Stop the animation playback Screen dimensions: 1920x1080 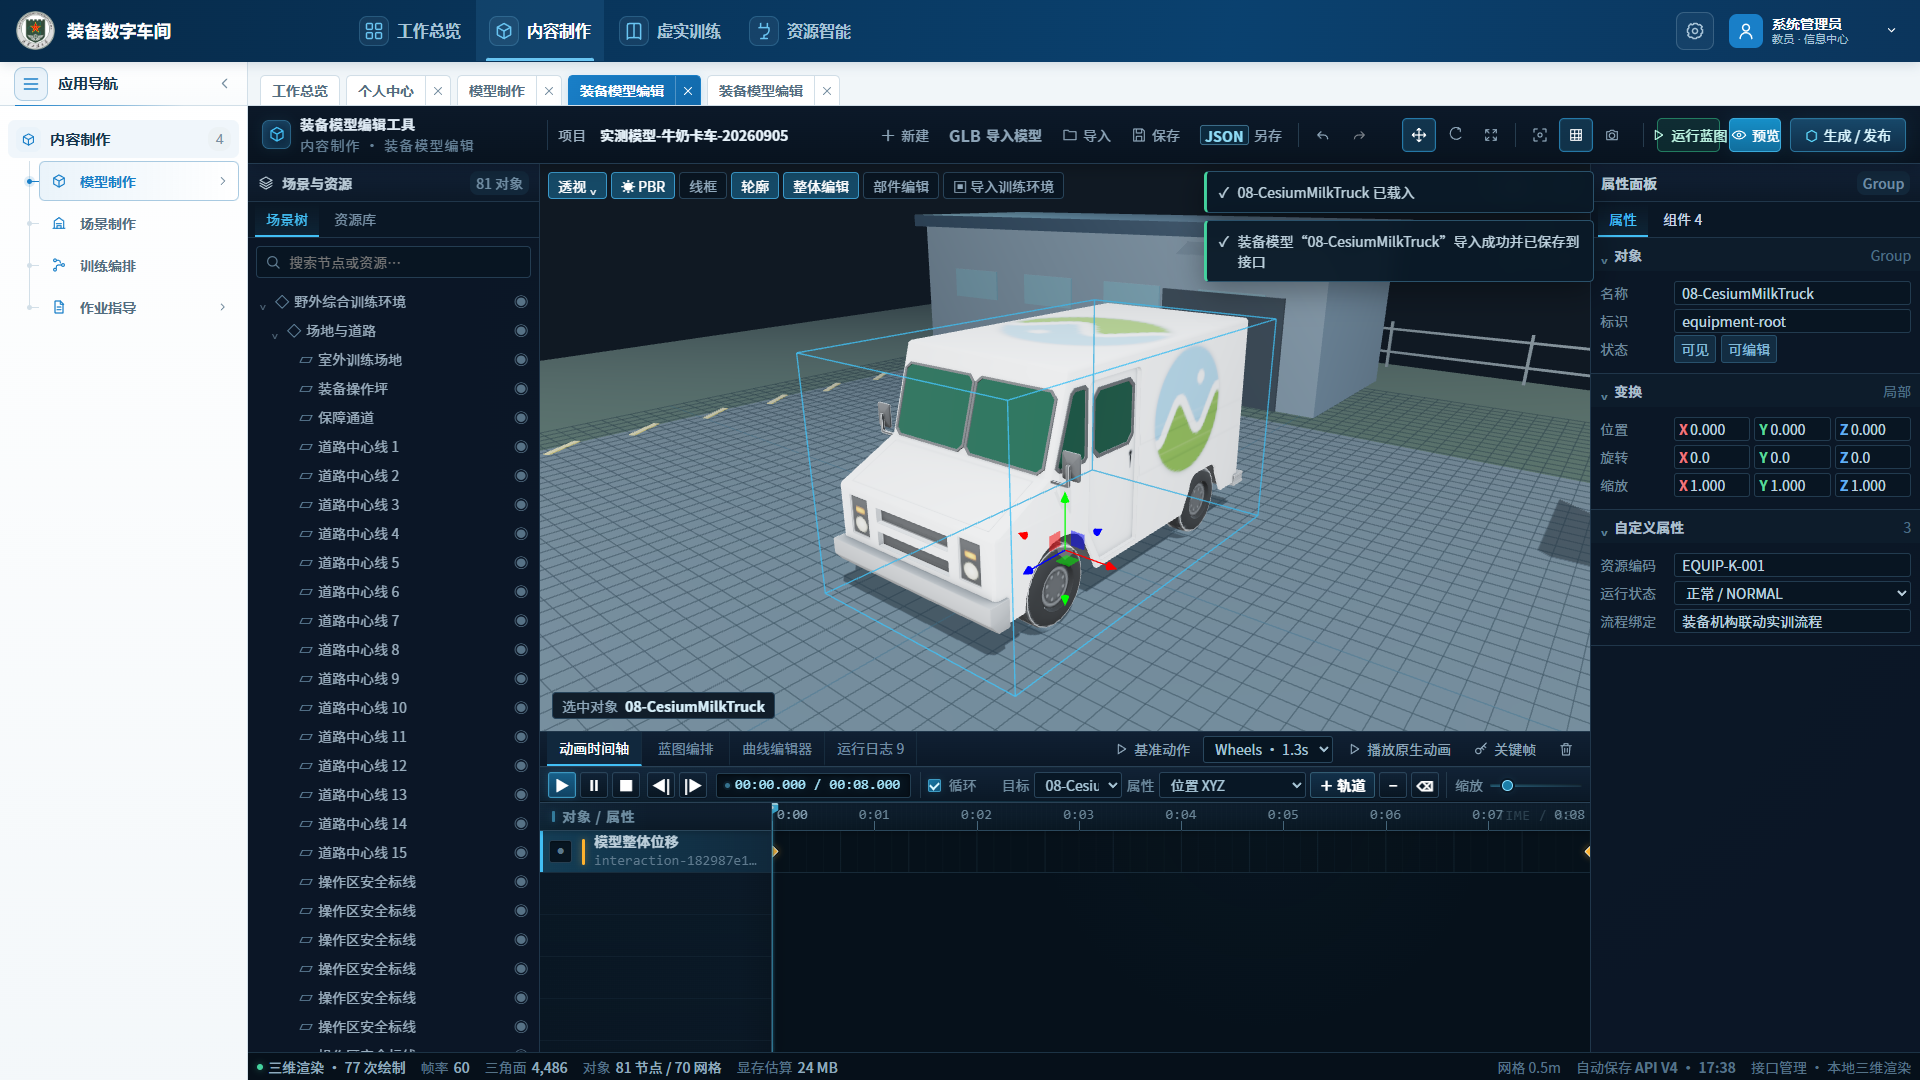[x=626, y=786]
